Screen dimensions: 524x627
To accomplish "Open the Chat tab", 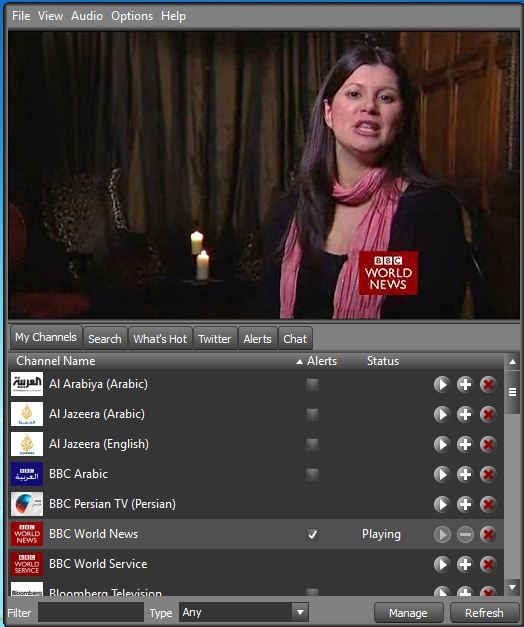I will pos(295,339).
